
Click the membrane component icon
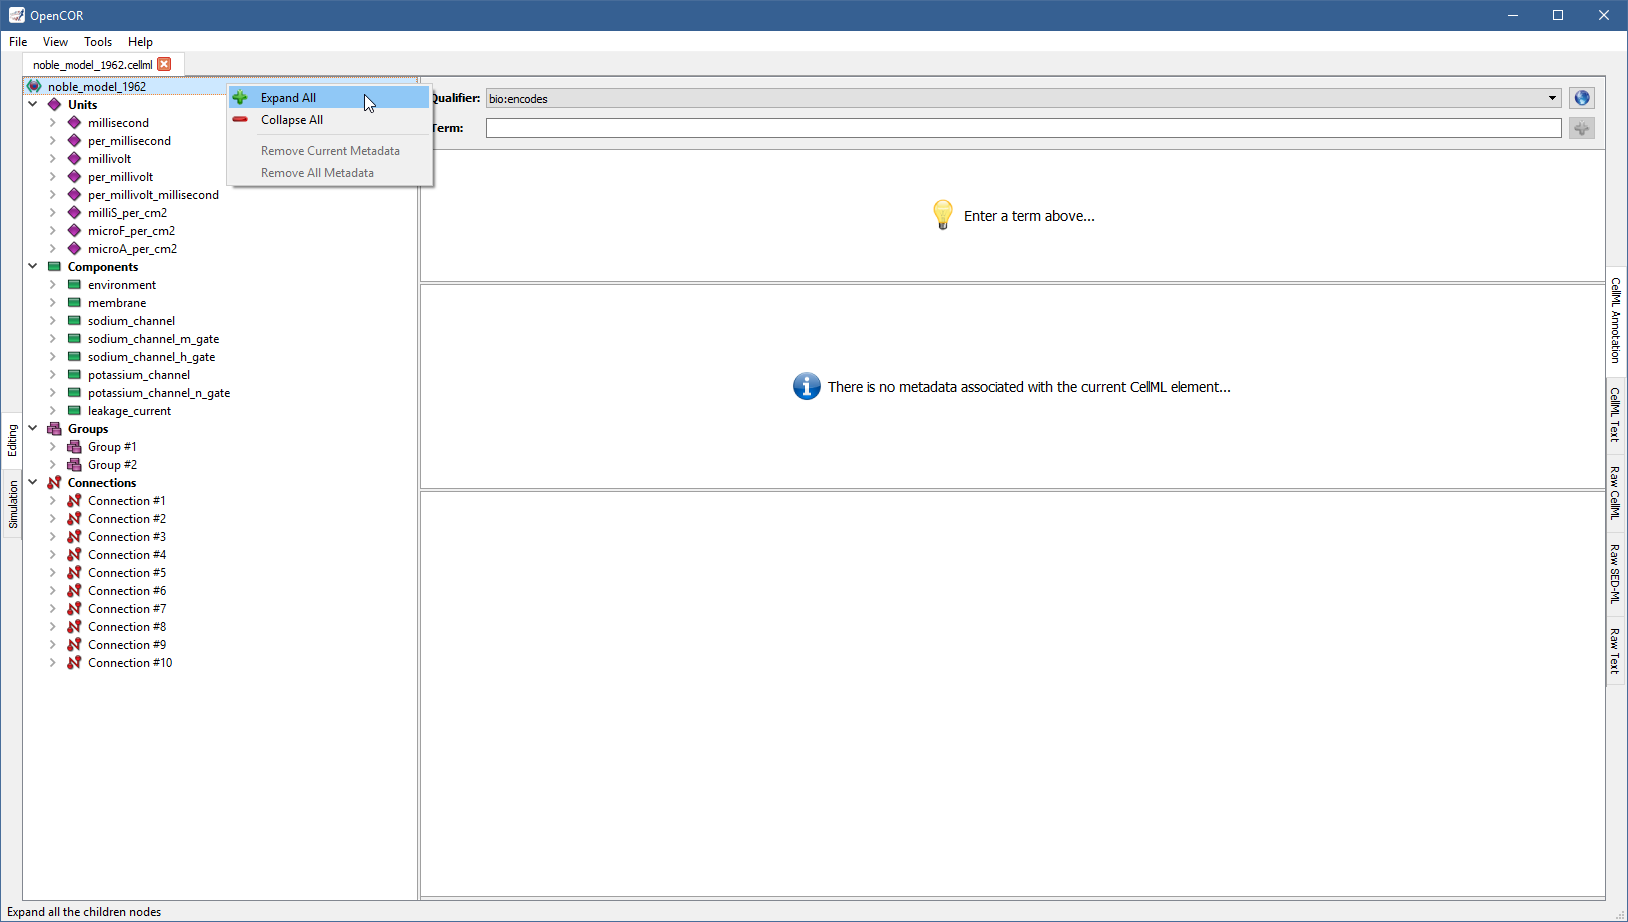point(74,303)
